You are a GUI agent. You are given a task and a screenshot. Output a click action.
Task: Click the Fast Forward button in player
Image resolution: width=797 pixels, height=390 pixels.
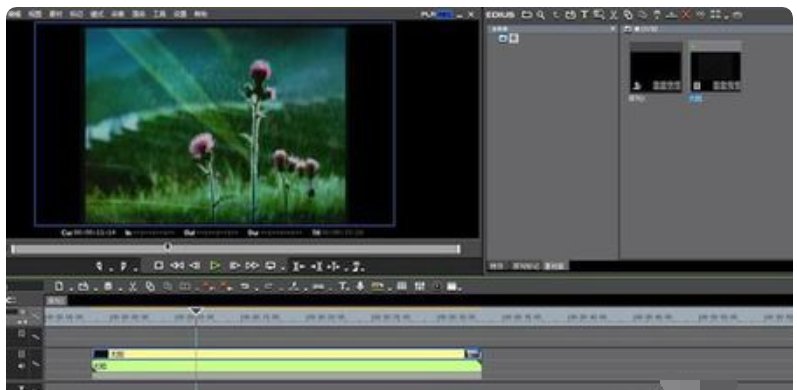pyautogui.click(x=252, y=266)
